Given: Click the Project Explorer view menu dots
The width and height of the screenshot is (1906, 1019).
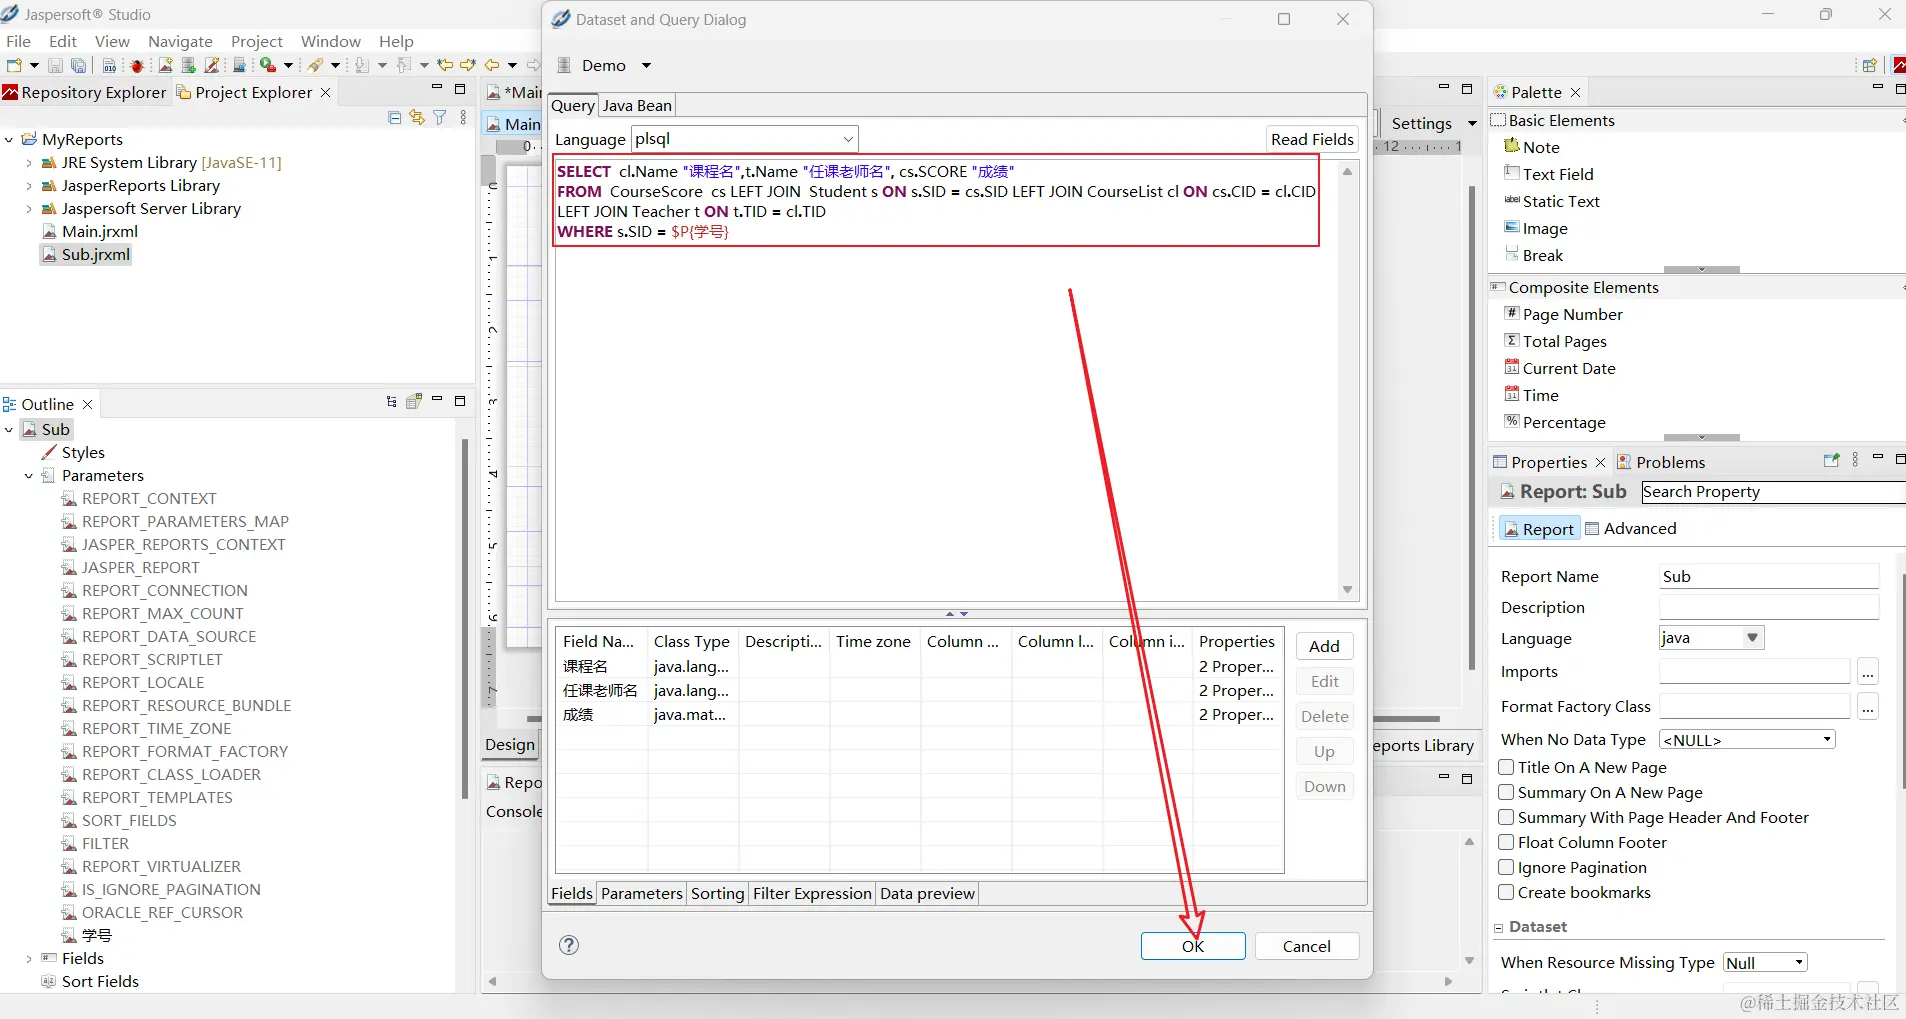Looking at the screenshot, I should (x=463, y=117).
